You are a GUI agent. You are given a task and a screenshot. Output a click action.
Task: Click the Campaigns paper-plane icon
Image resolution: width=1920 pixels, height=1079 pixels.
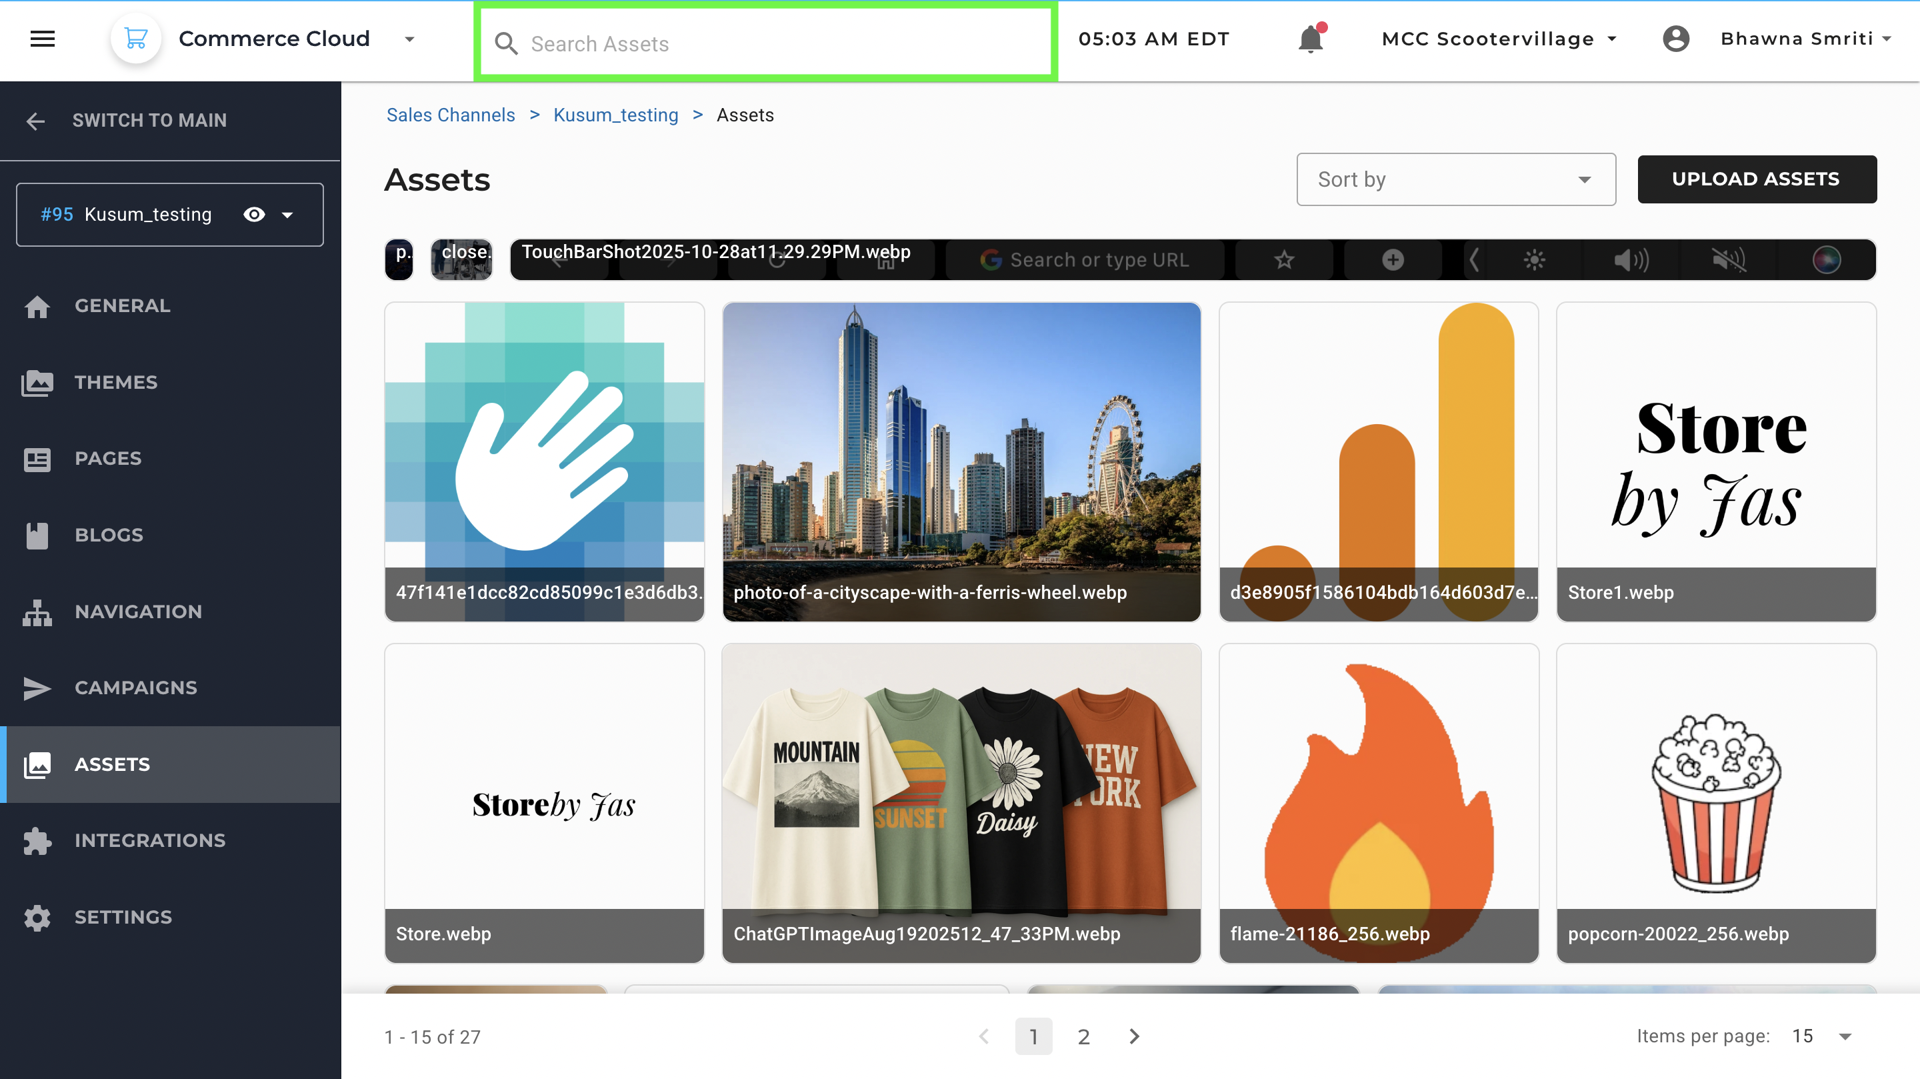37,688
